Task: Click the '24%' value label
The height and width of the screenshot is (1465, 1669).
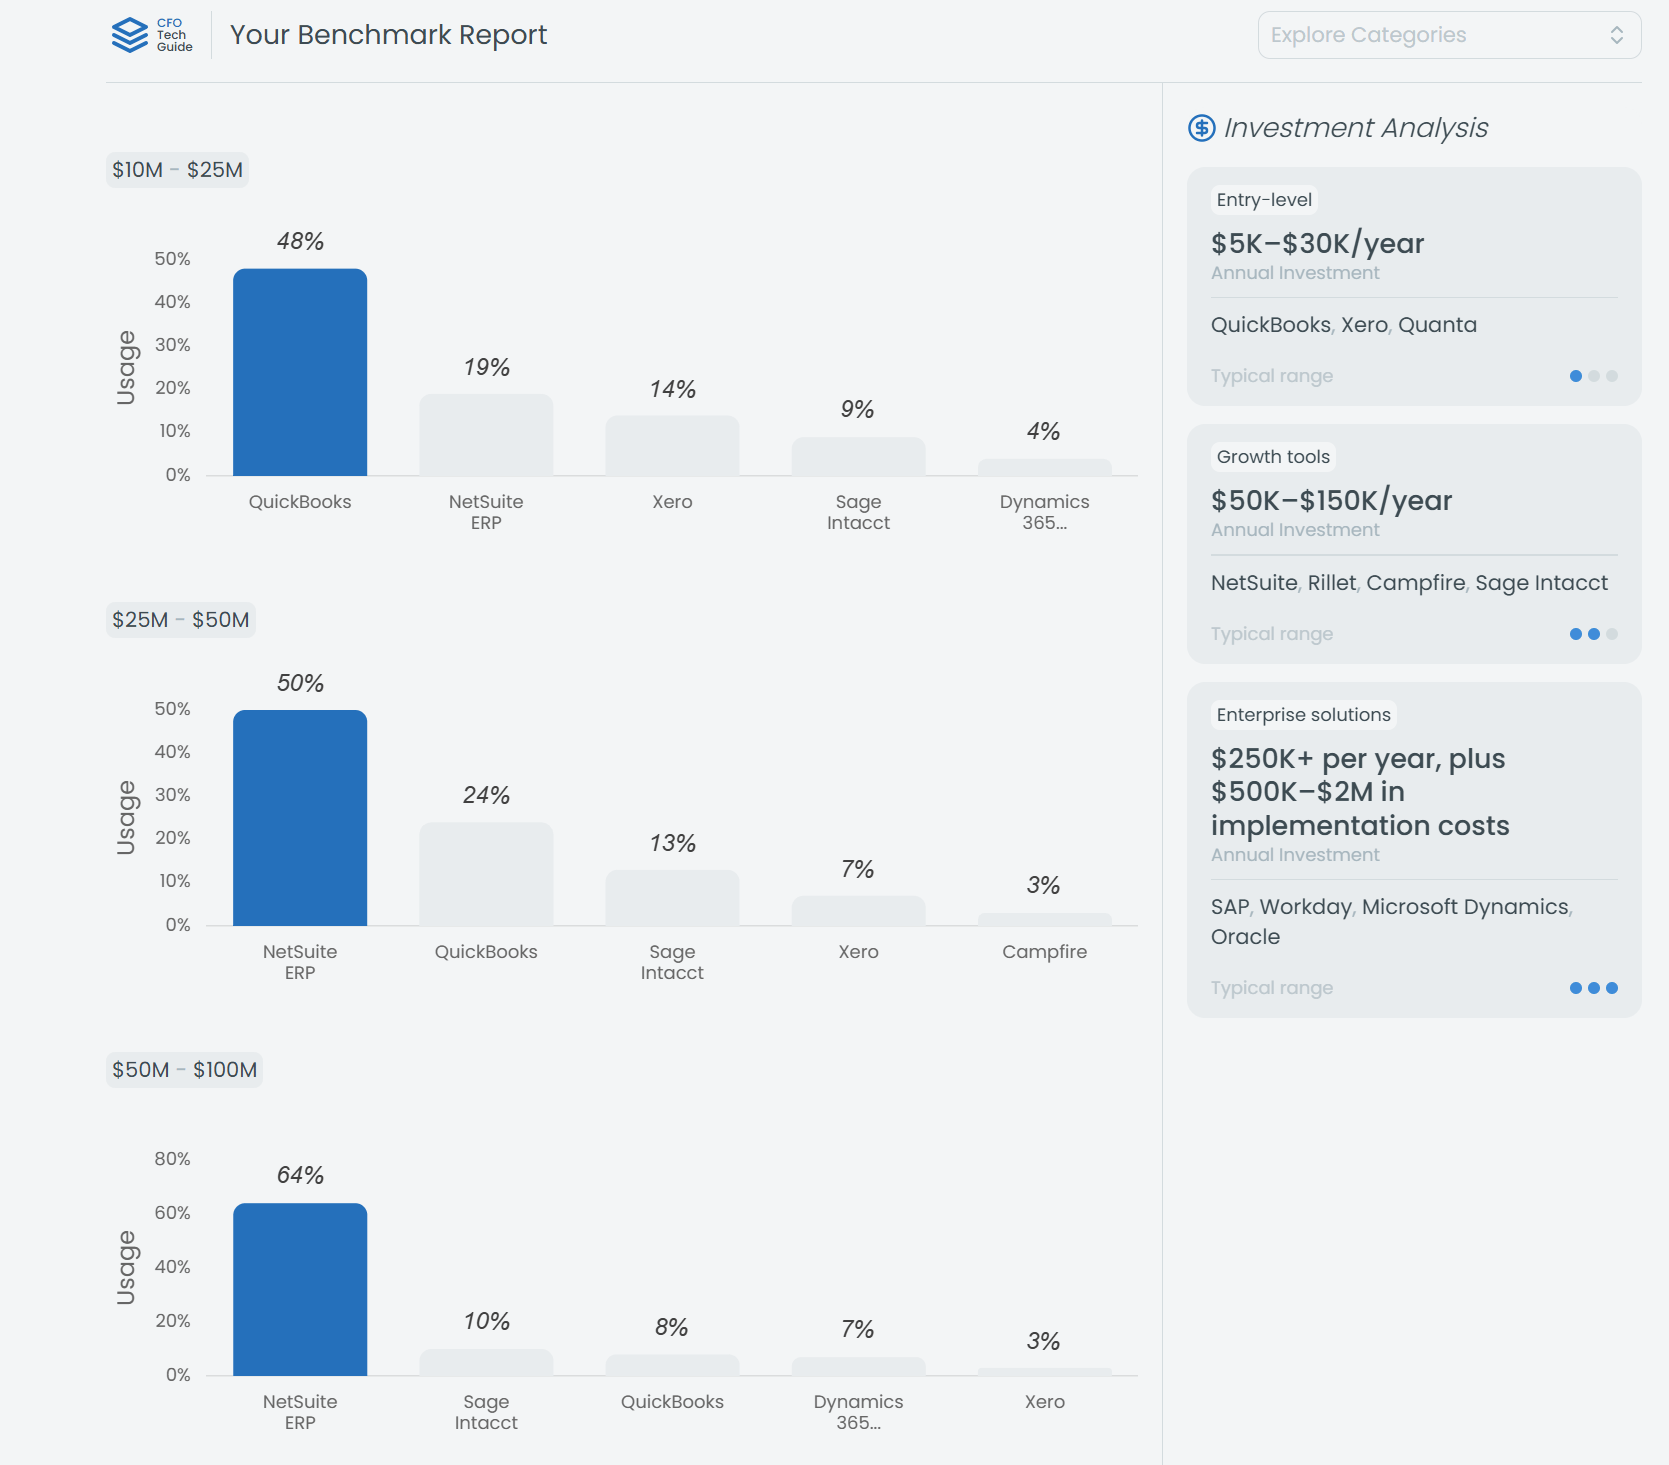Action: (x=486, y=795)
